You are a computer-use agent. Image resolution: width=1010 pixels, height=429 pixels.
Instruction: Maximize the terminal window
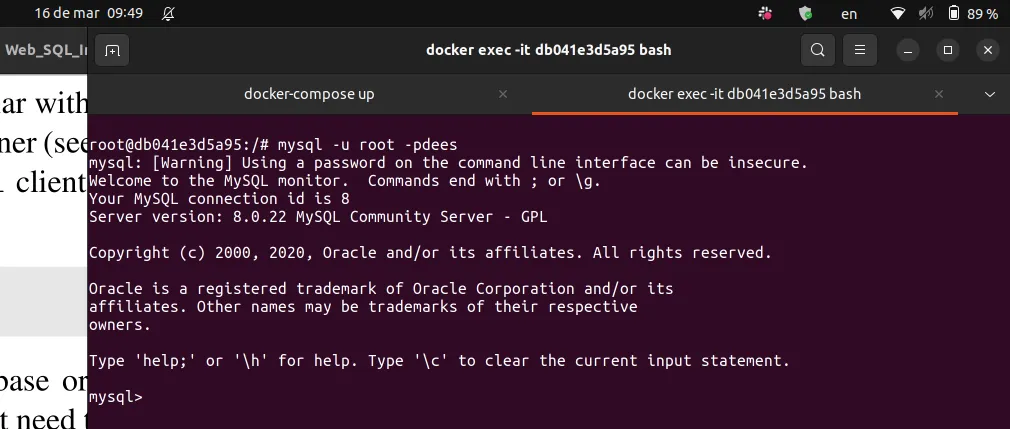click(948, 50)
